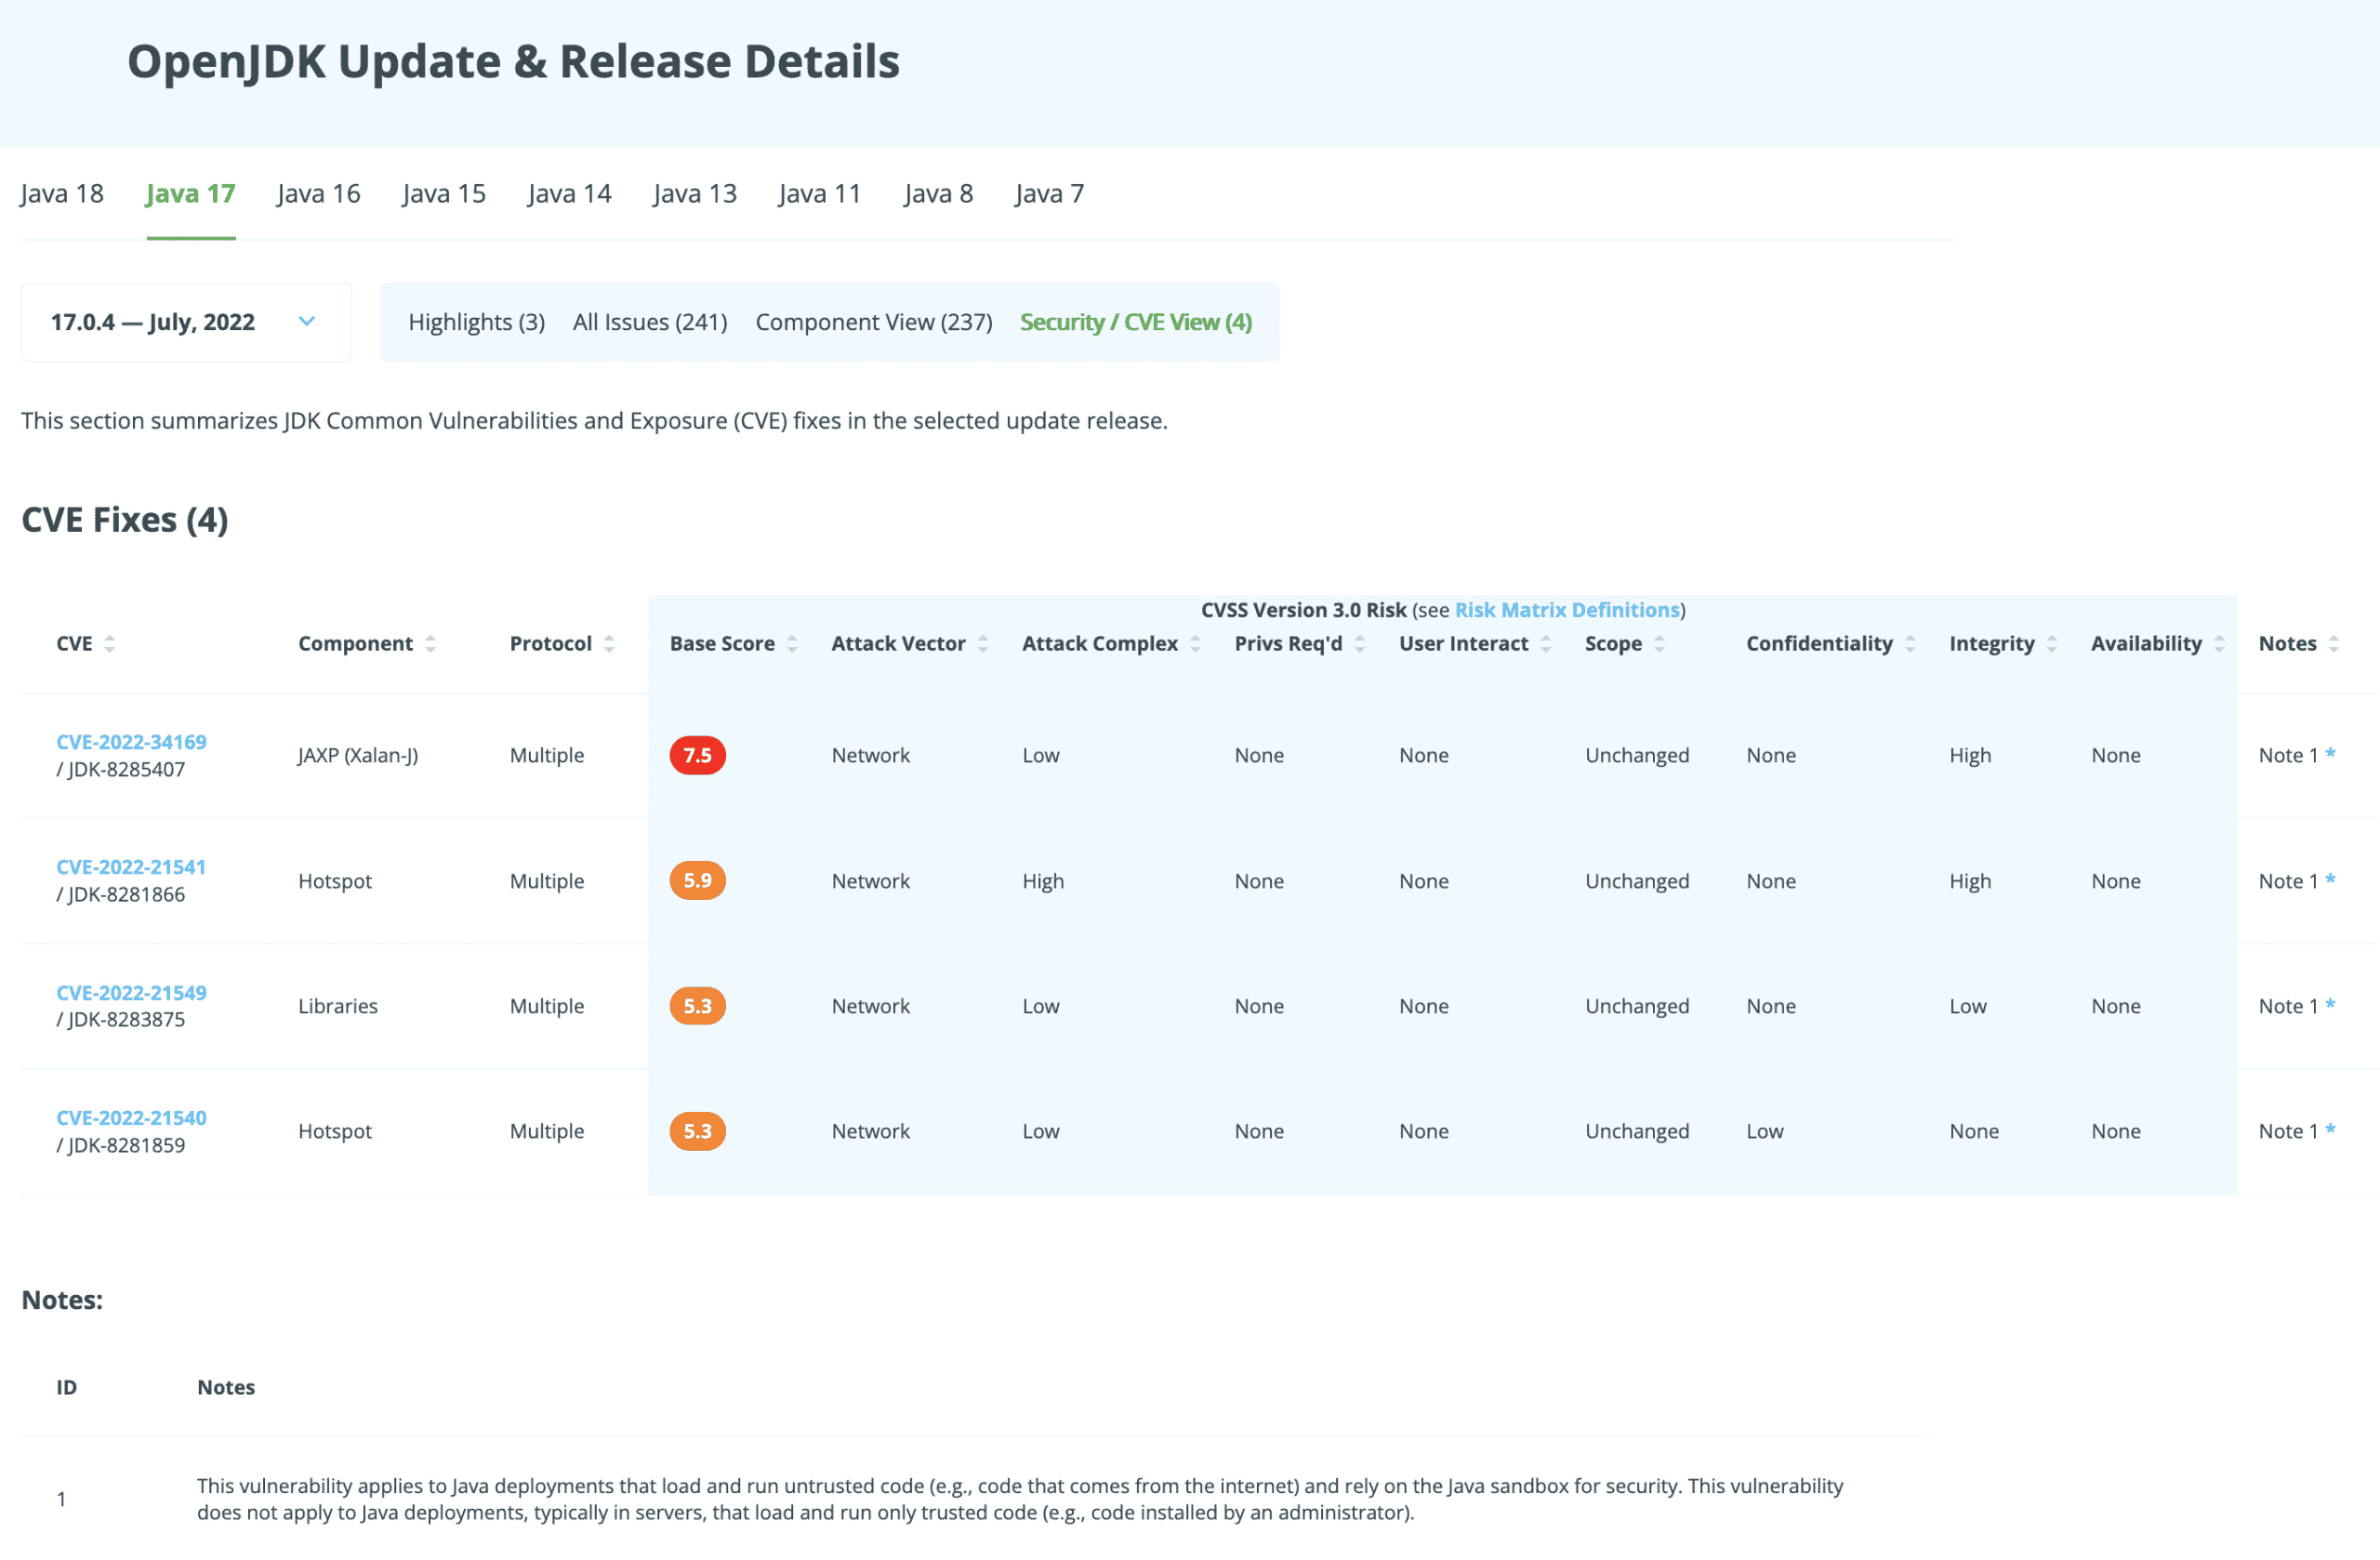Click the 5.9 base score badge
Screen dimensions: 2380x1560
coord(698,881)
